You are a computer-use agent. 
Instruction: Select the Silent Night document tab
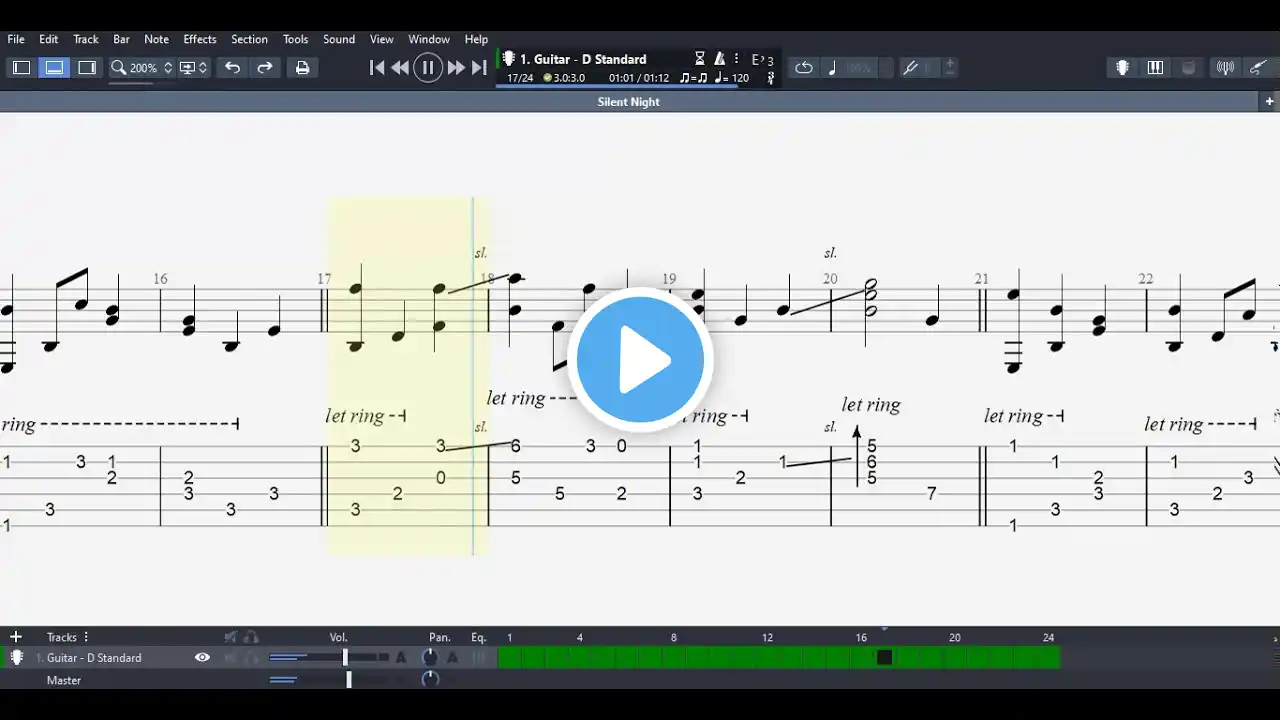[x=628, y=102]
